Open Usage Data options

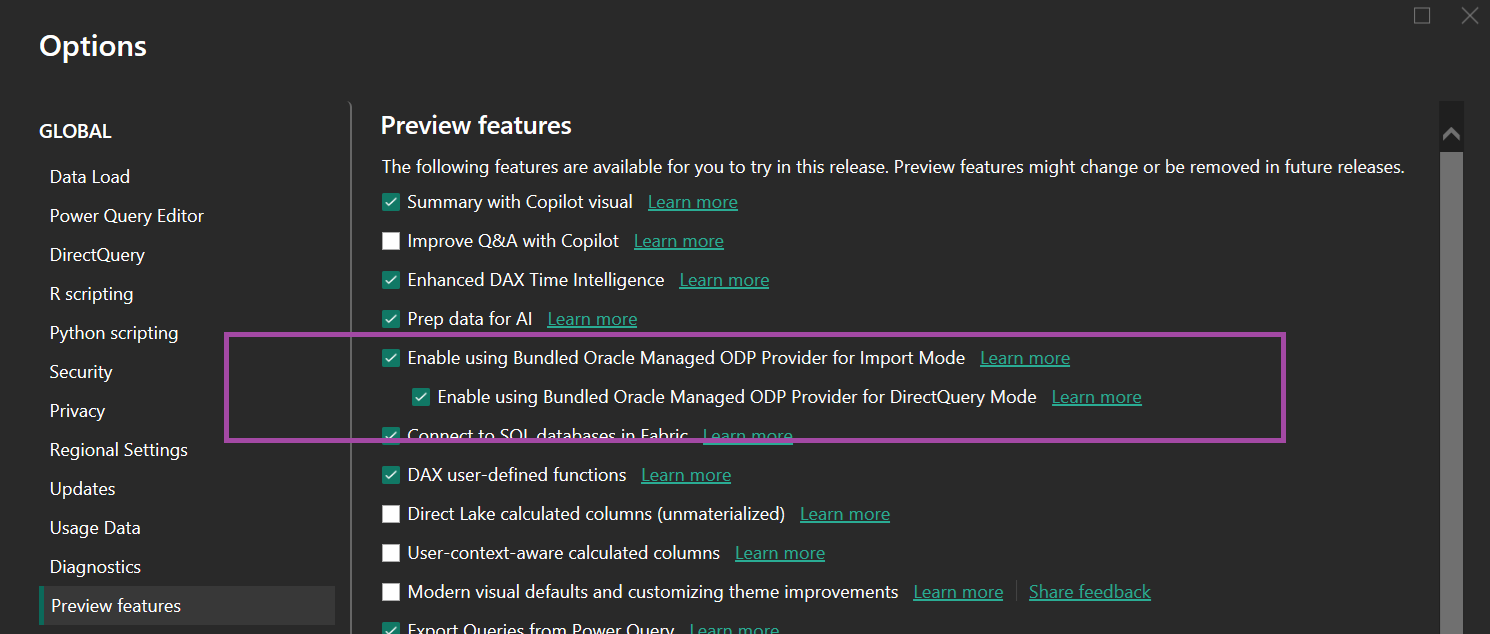[95, 528]
